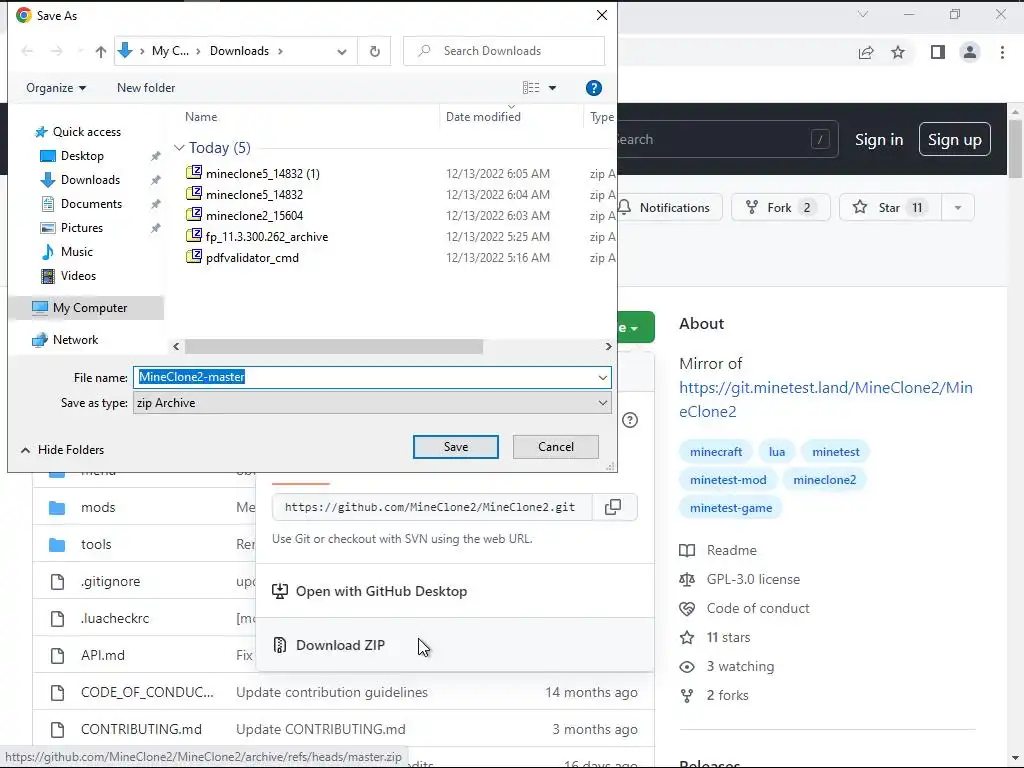Open Chrome three-dot menu

(1002, 52)
